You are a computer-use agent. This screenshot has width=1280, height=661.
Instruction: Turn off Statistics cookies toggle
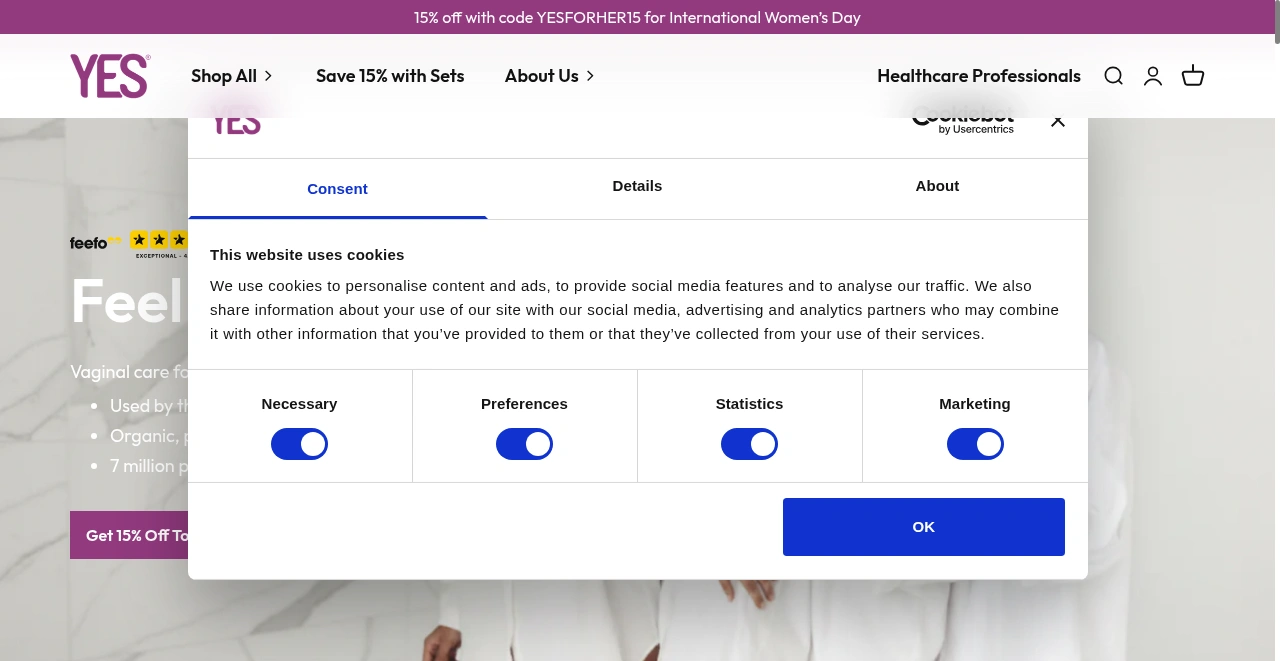coord(749,444)
